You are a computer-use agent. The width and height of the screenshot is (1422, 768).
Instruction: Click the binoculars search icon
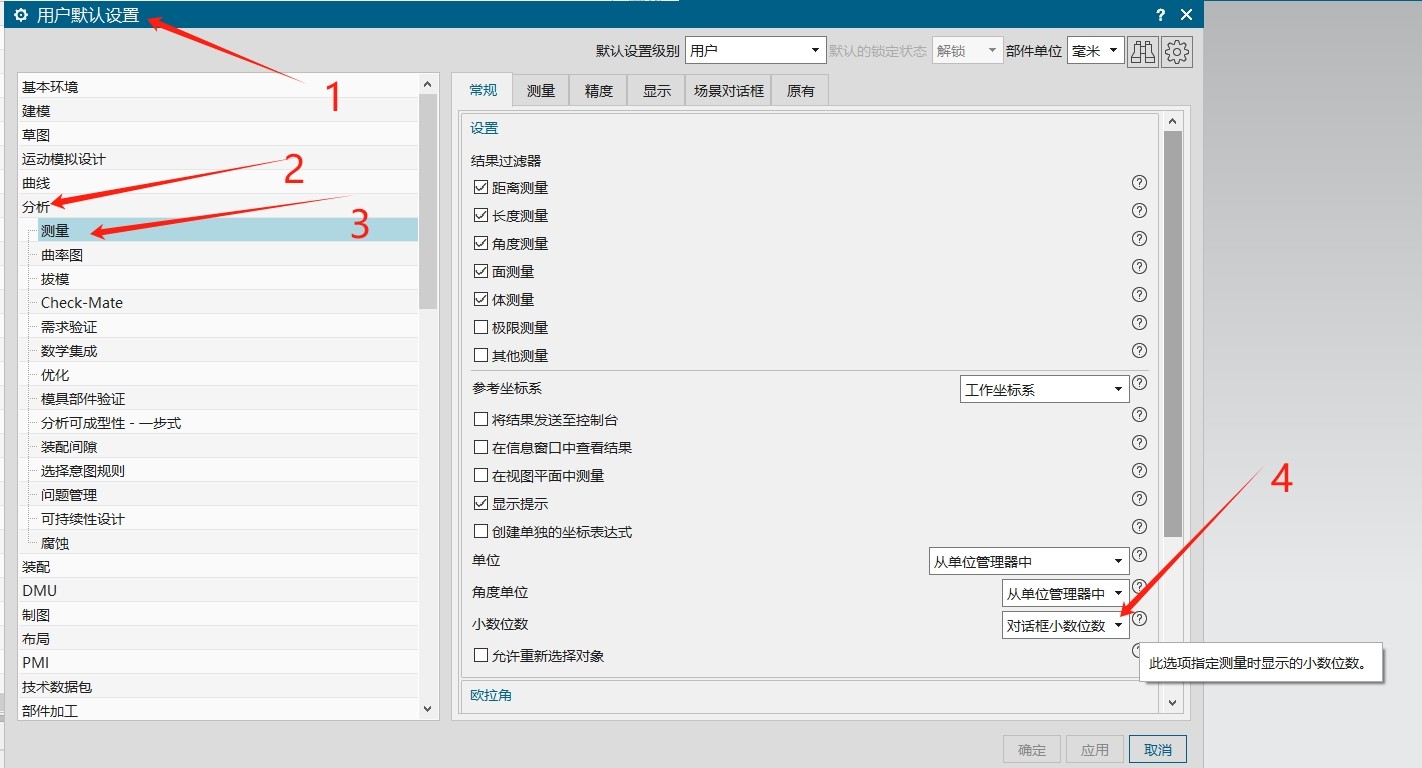click(1142, 51)
